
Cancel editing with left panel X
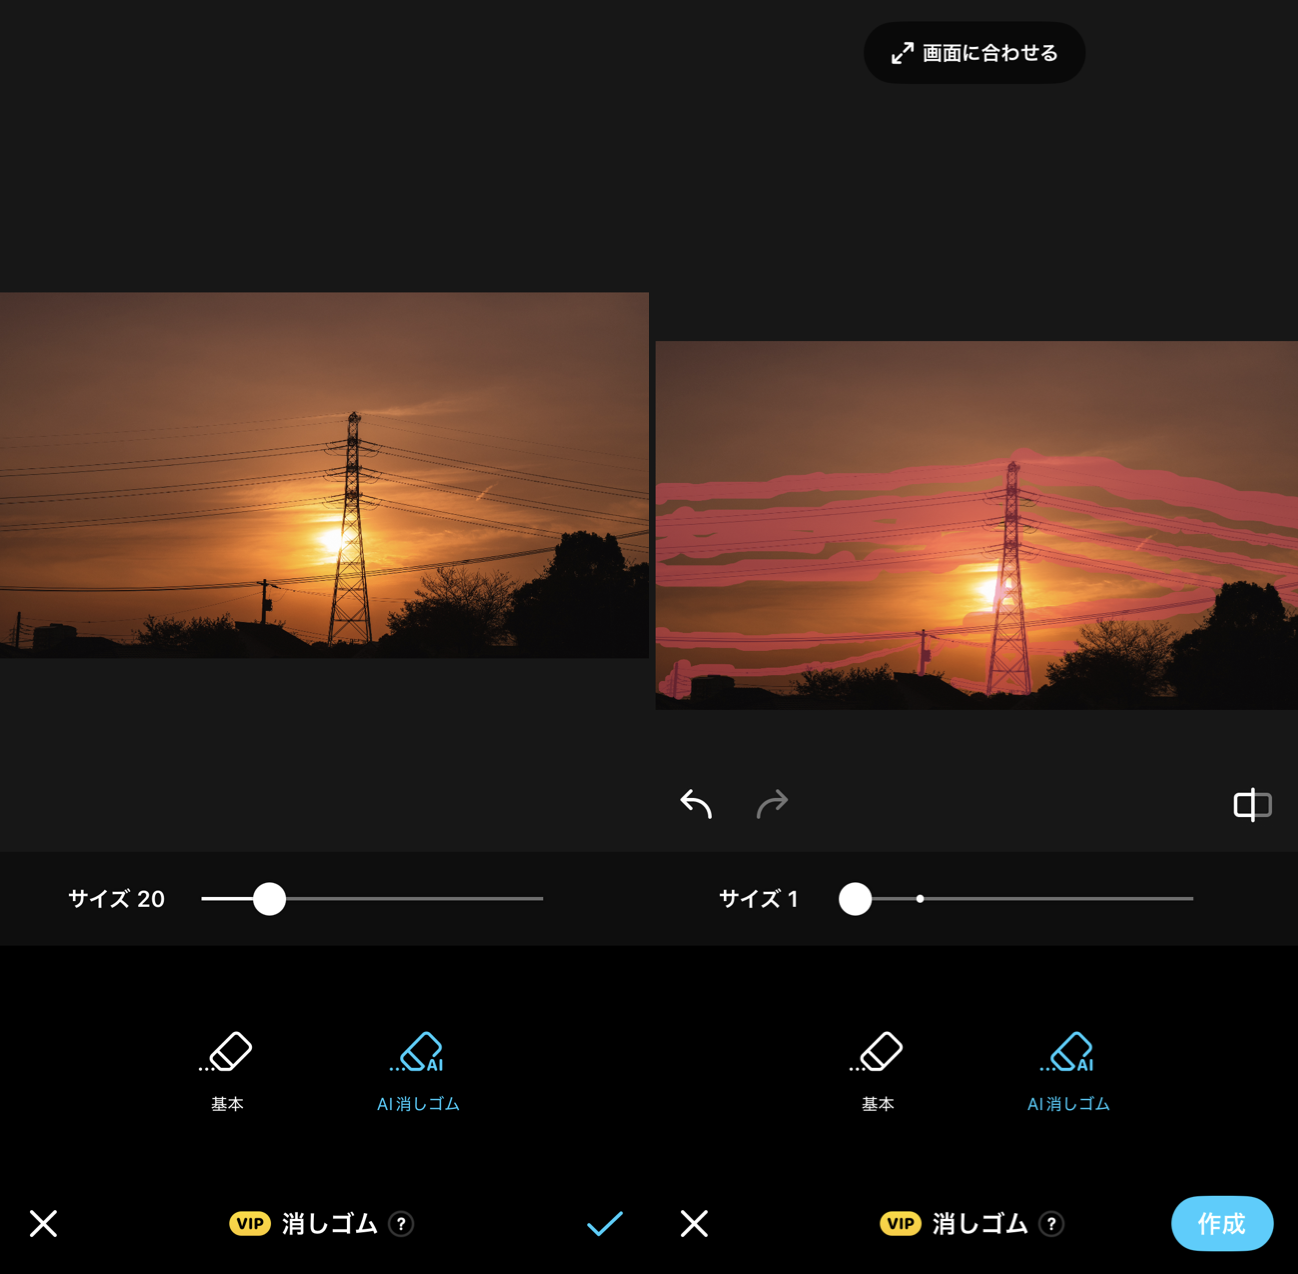coord(43,1223)
